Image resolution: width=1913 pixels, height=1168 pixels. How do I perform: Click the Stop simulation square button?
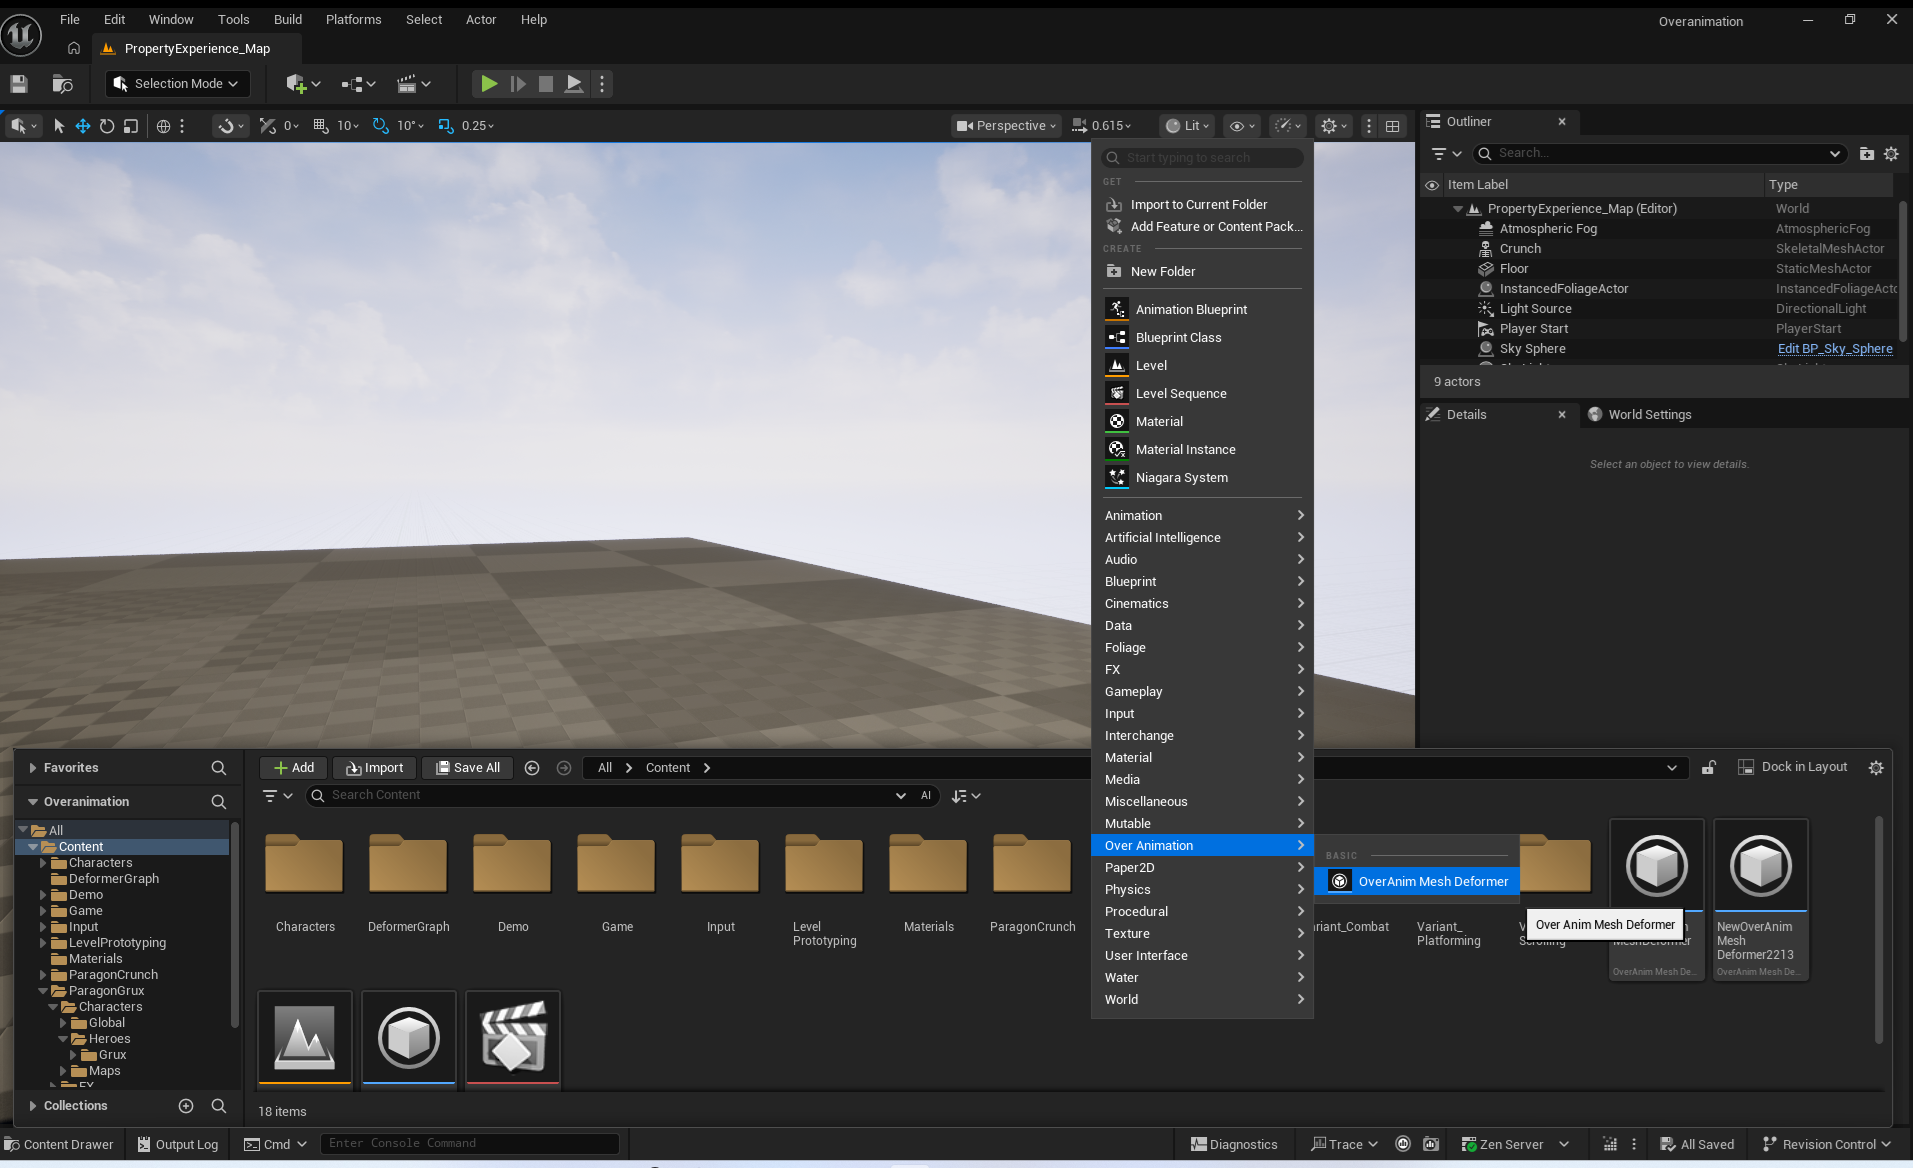pyautogui.click(x=545, y=84)
